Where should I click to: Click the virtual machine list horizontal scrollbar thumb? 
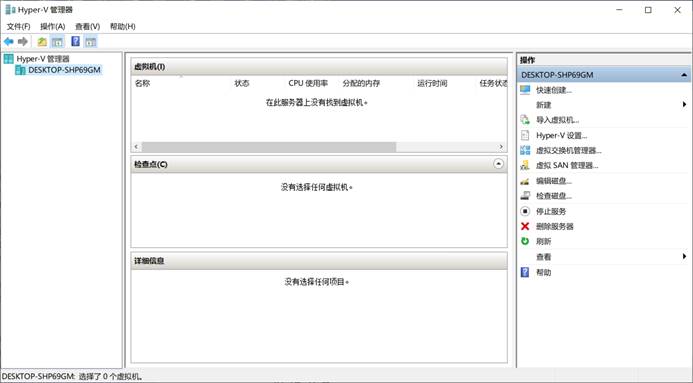[269, 147]
